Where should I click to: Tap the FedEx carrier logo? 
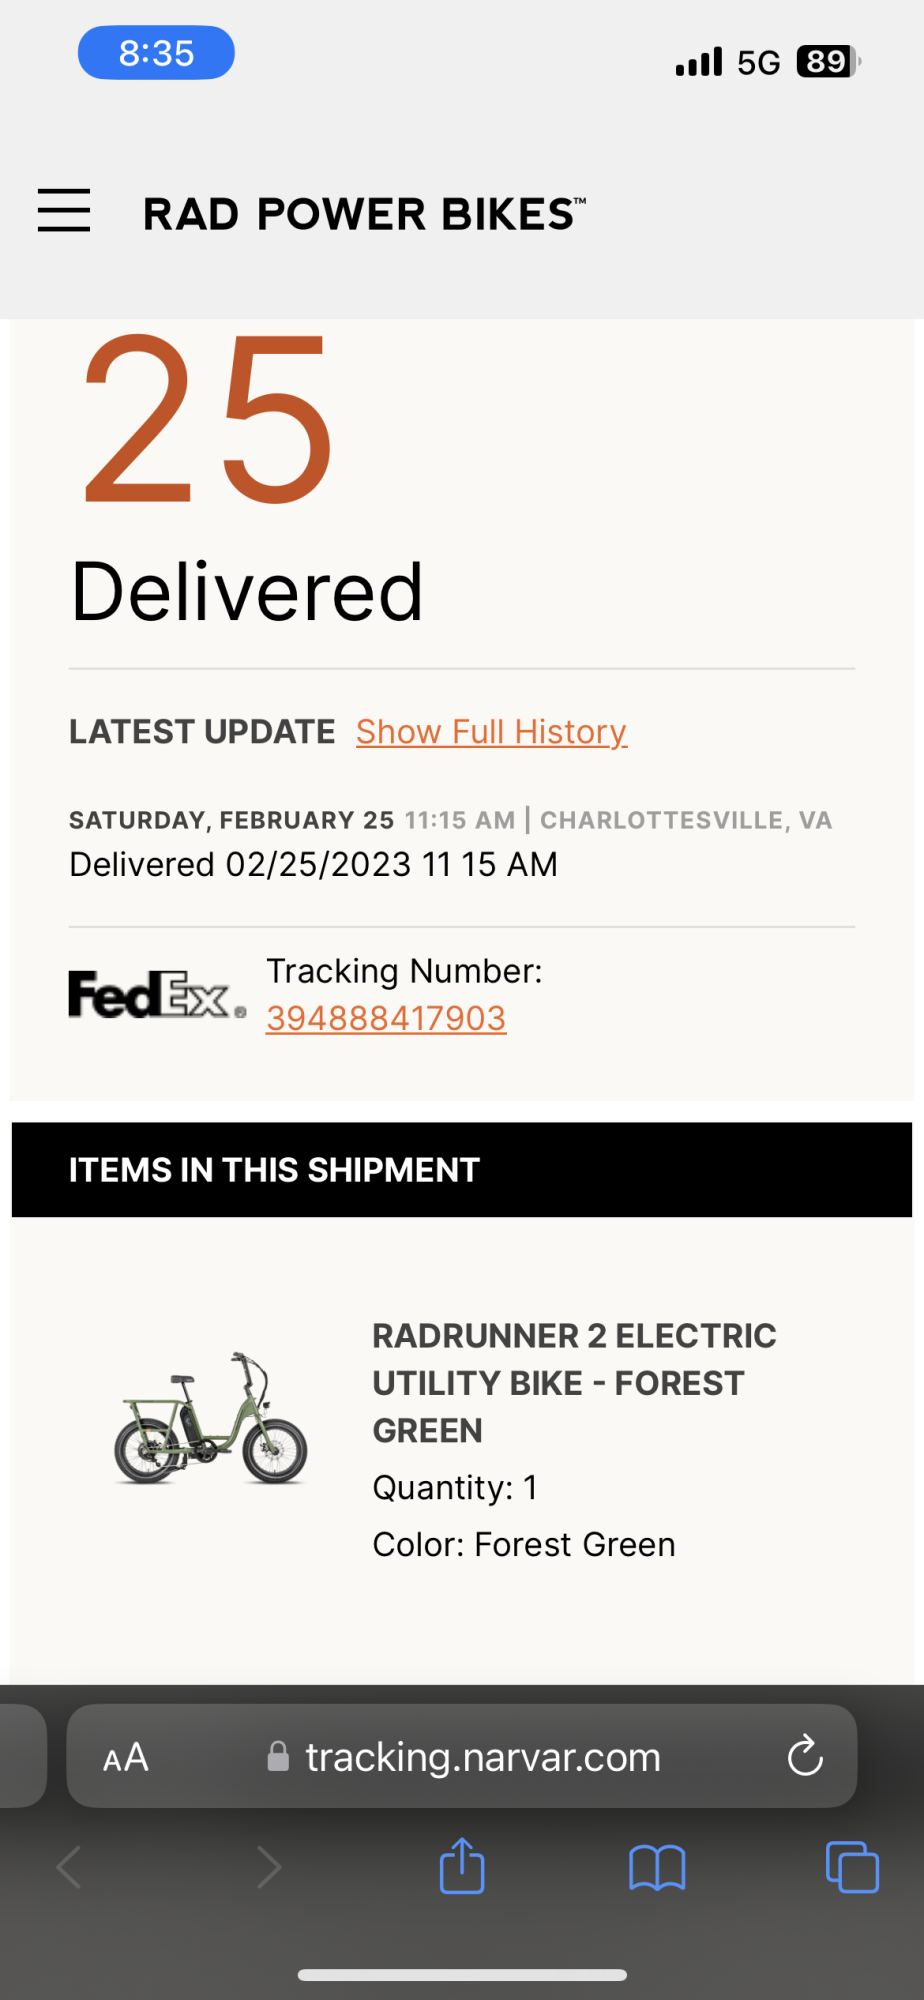pos(157,995)
